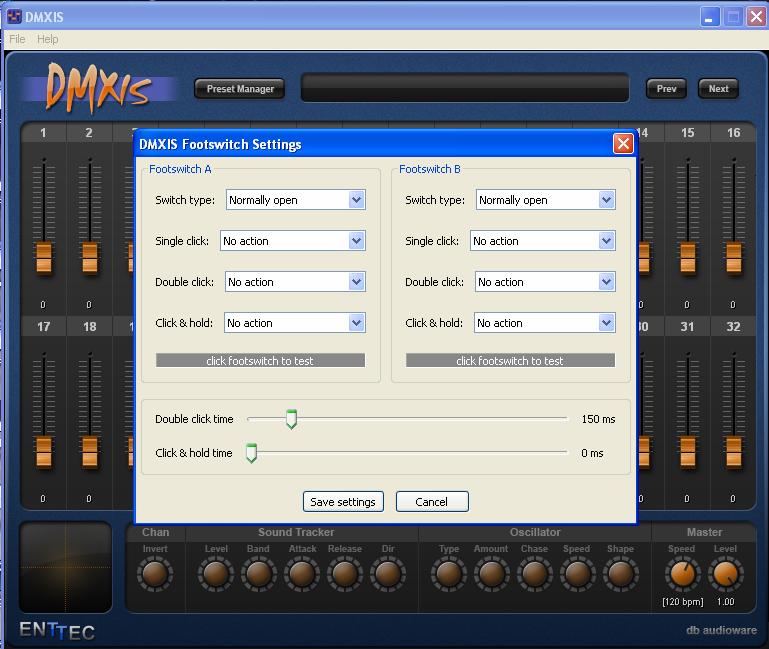This screenshot has height=649, width=769.
Task: Open the File menu
Action: click(17, 39)
